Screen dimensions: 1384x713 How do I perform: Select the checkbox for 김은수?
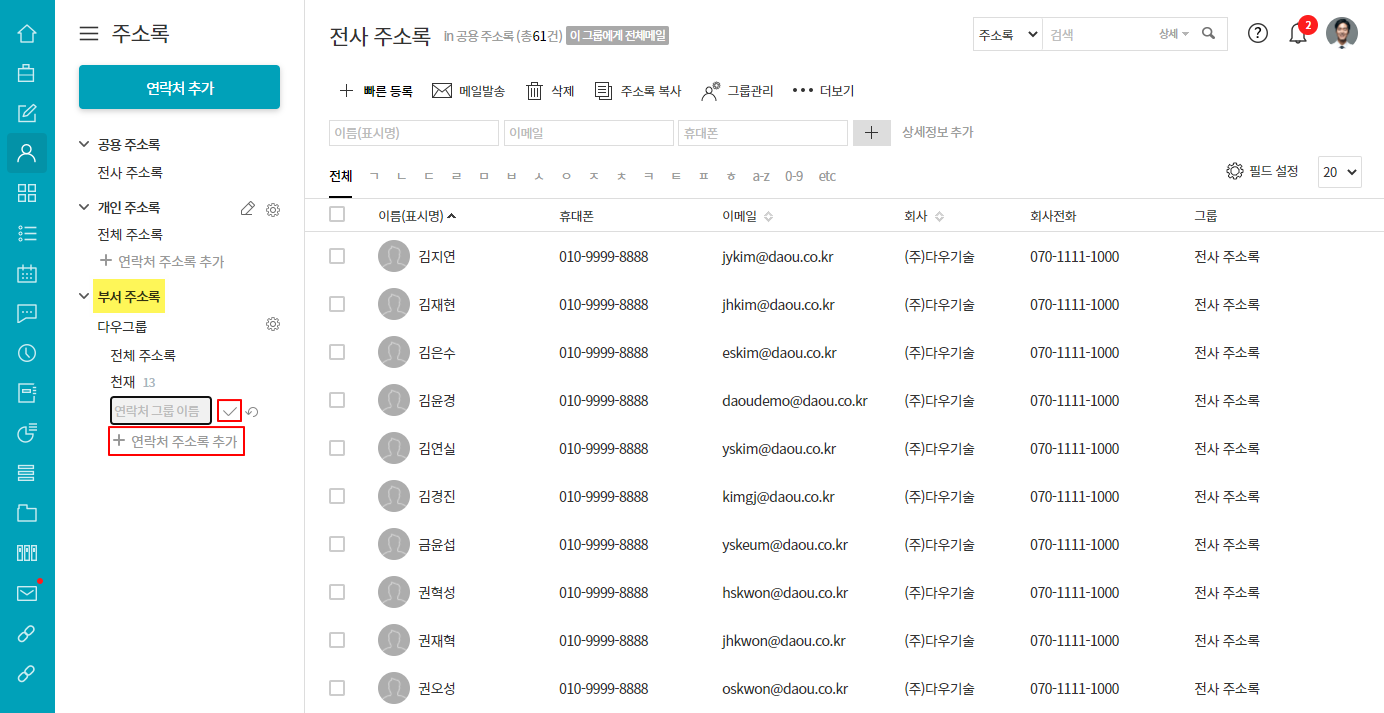coord(337,352)
